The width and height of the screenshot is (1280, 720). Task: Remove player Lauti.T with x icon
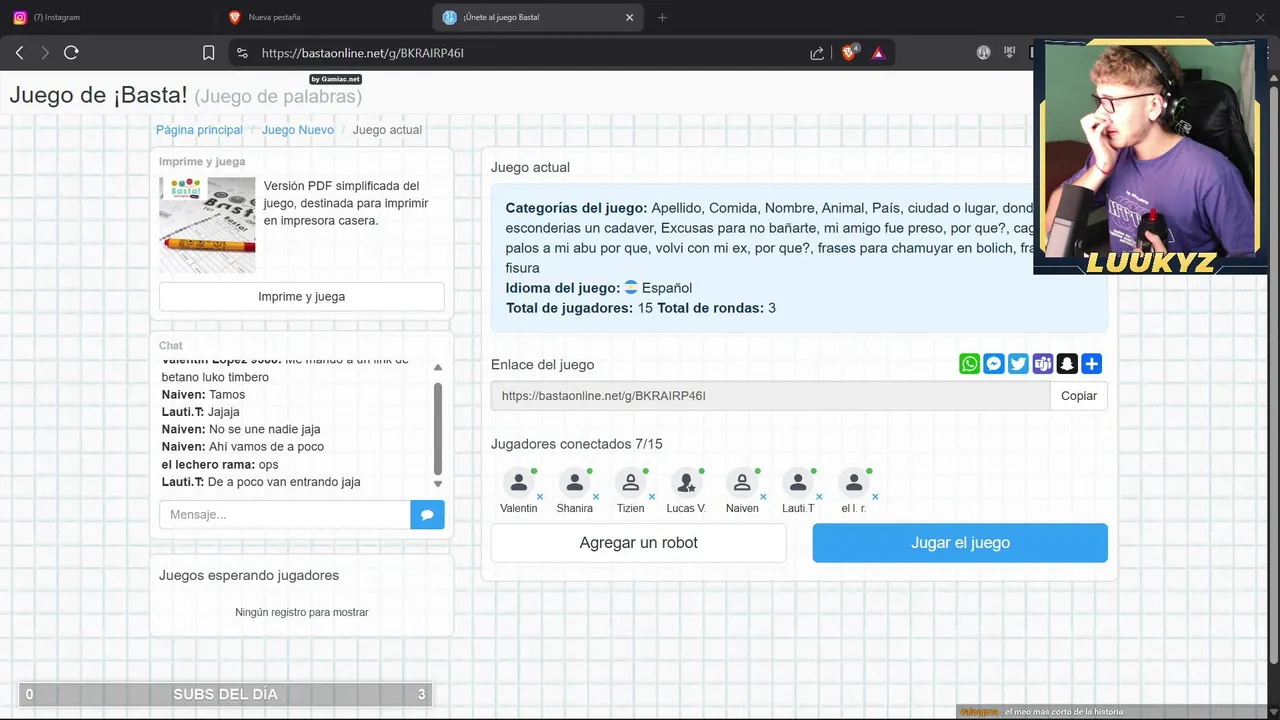819,496
